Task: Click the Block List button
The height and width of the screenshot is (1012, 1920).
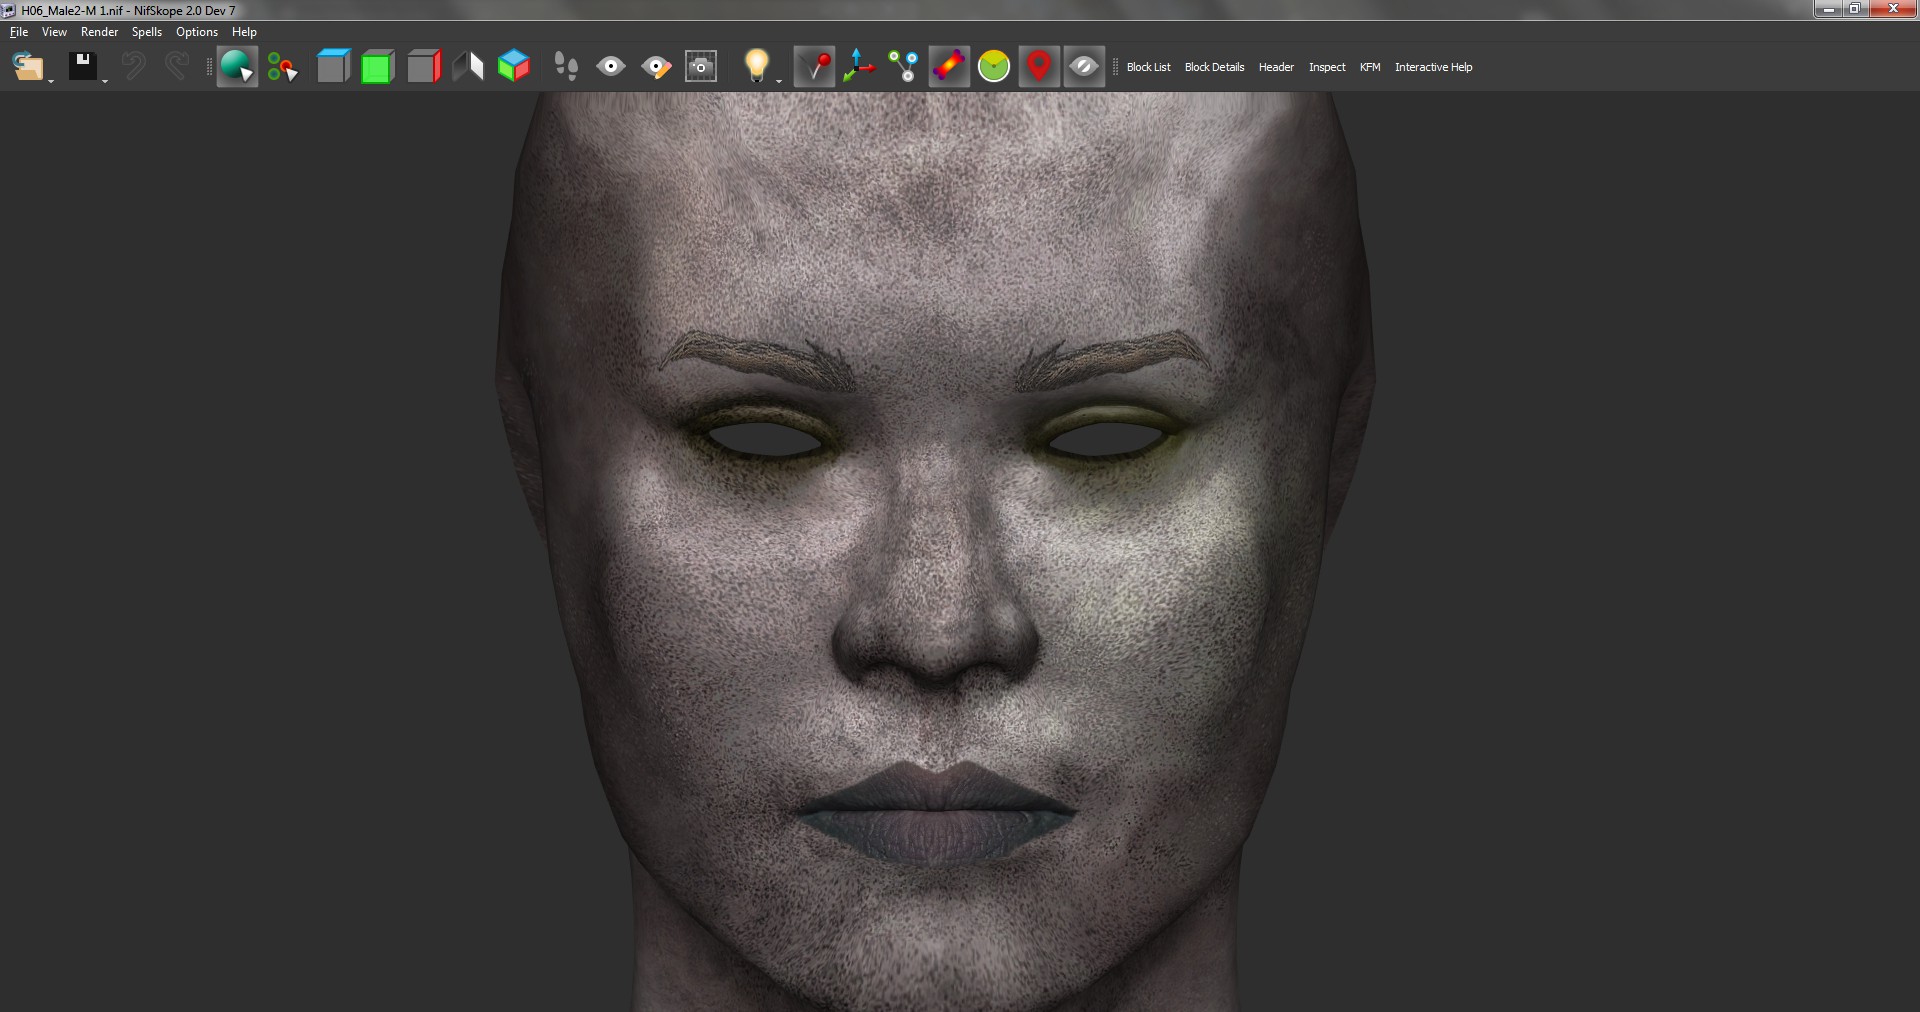Action: pos(1148,67)
